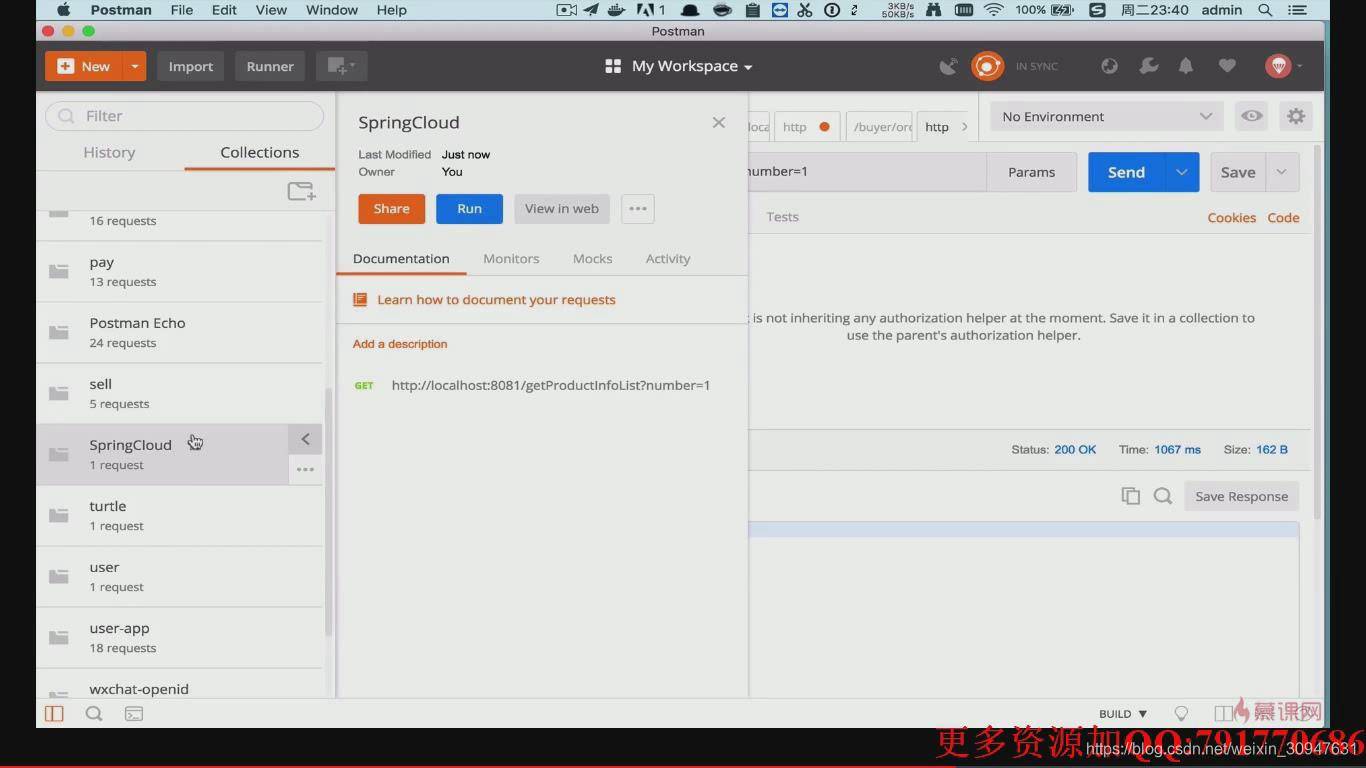Screen dimensions: 1366x768
Task: Open the settings wrench icon in header
Action: 1148,66
